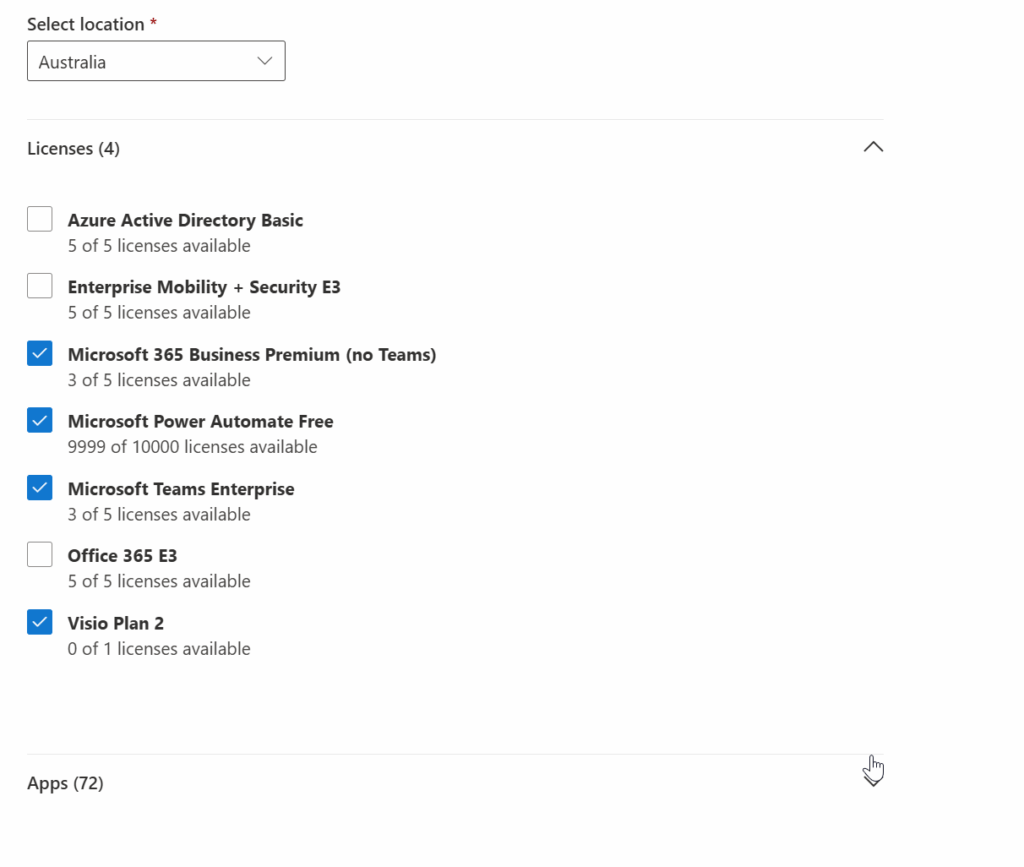
Task: Check the Azure Active Directory Basic checkbox
Action: (x=40, y=219)
